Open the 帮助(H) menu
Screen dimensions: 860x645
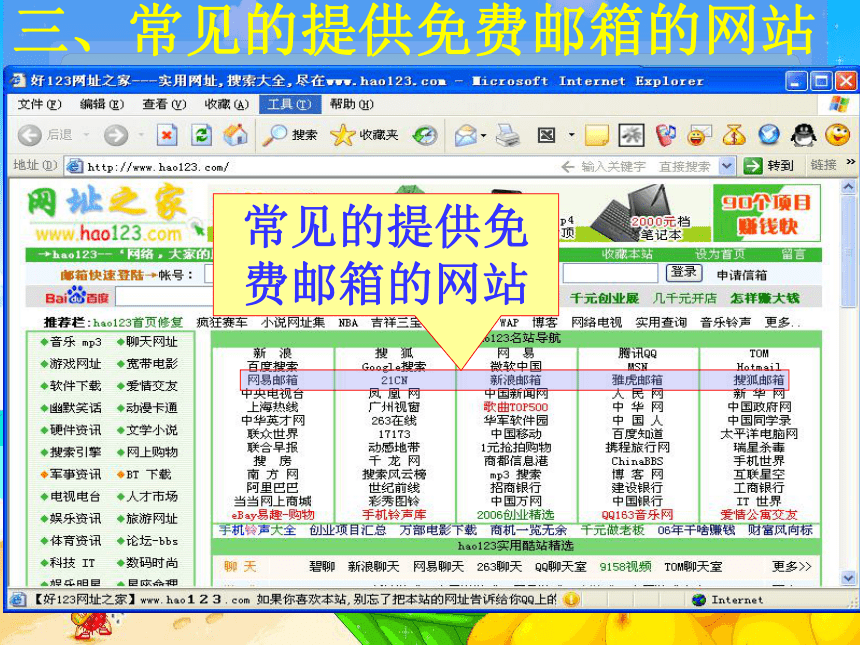[x=352, y=104]
